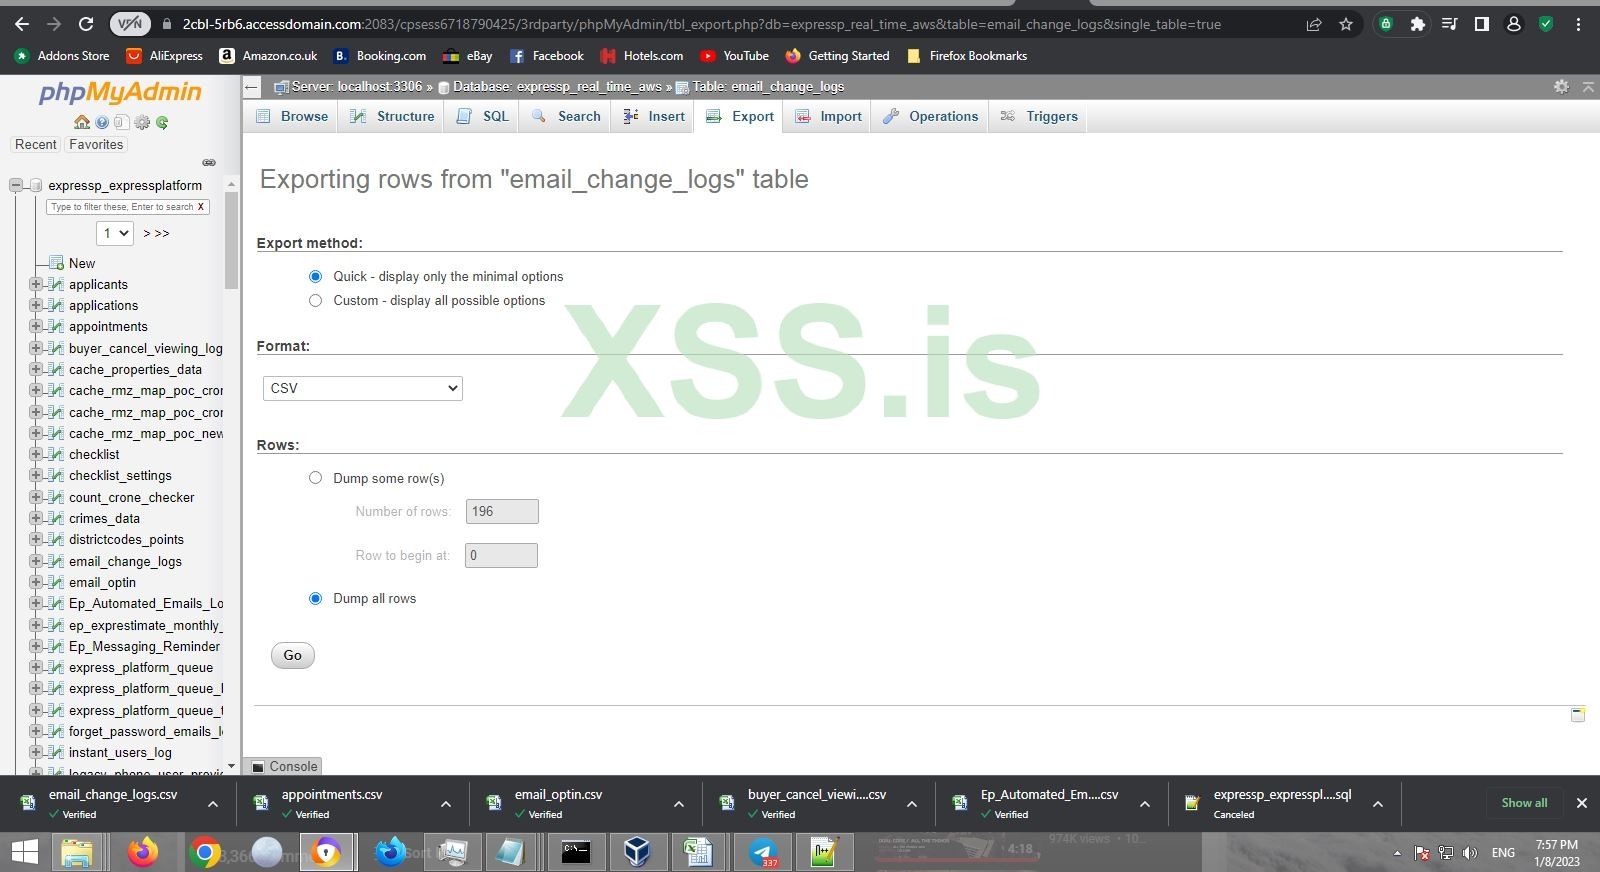
Task: Expand the crimes_data table node
Action: click(x=36, y=518)
